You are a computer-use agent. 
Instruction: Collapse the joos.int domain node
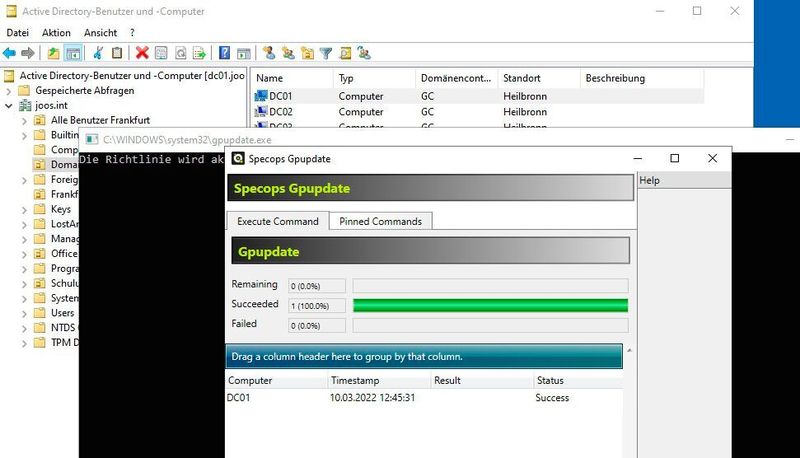tap(9, 106)
